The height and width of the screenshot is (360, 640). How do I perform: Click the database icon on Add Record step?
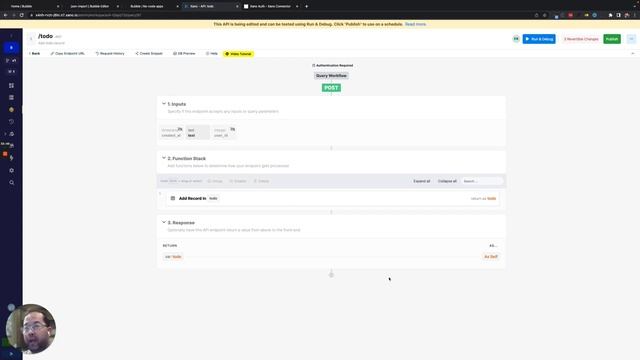(x=173, y=198)
